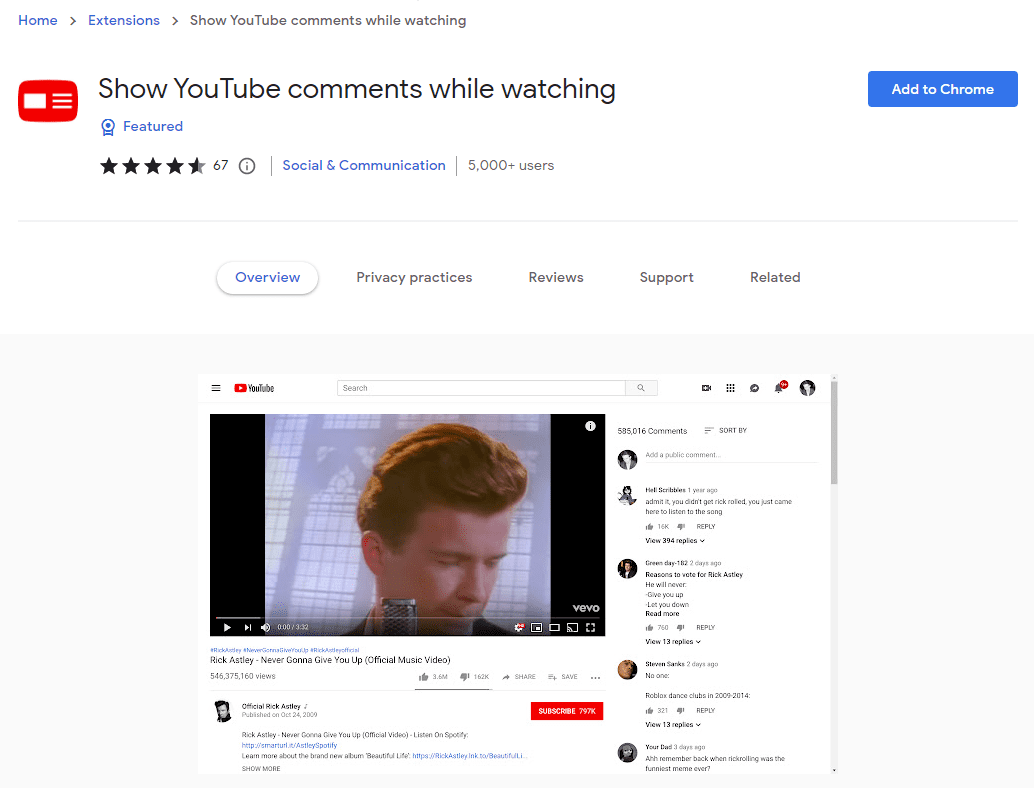
Task: Click the YouTube logo in screenshot
Action: coord(254,388)
